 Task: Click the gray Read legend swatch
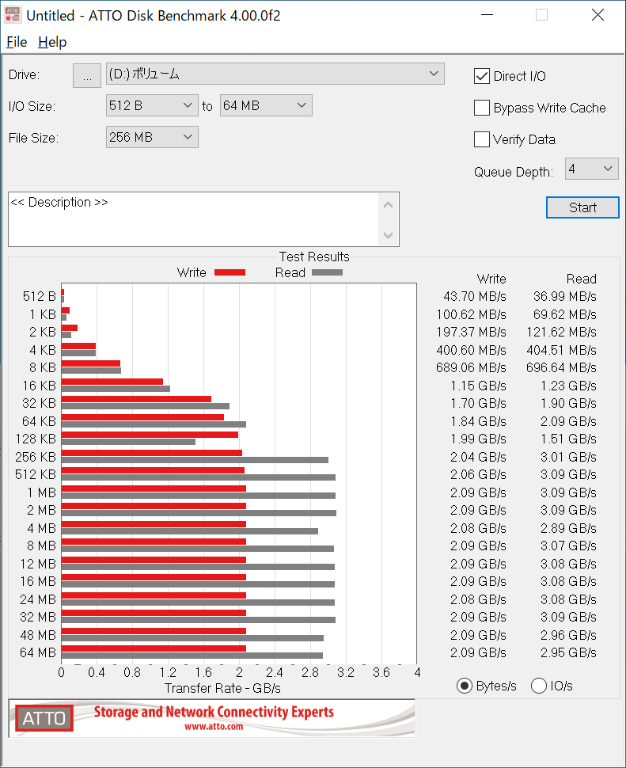click(327, 273)
